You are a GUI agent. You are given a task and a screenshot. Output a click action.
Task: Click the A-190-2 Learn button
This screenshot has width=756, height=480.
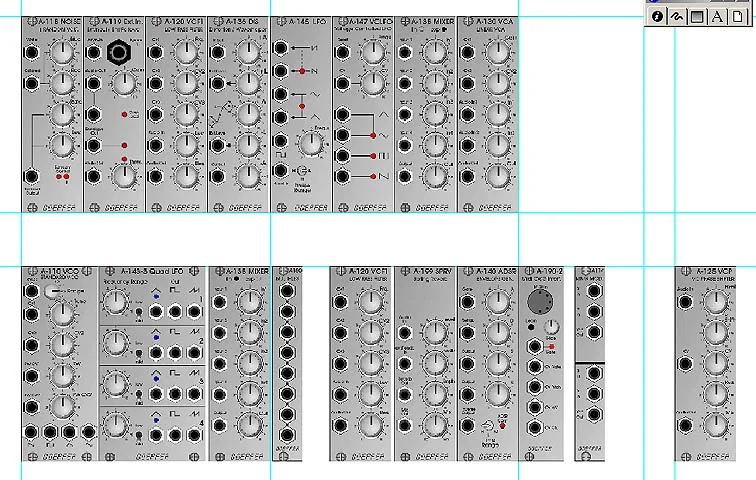(531, 327)
